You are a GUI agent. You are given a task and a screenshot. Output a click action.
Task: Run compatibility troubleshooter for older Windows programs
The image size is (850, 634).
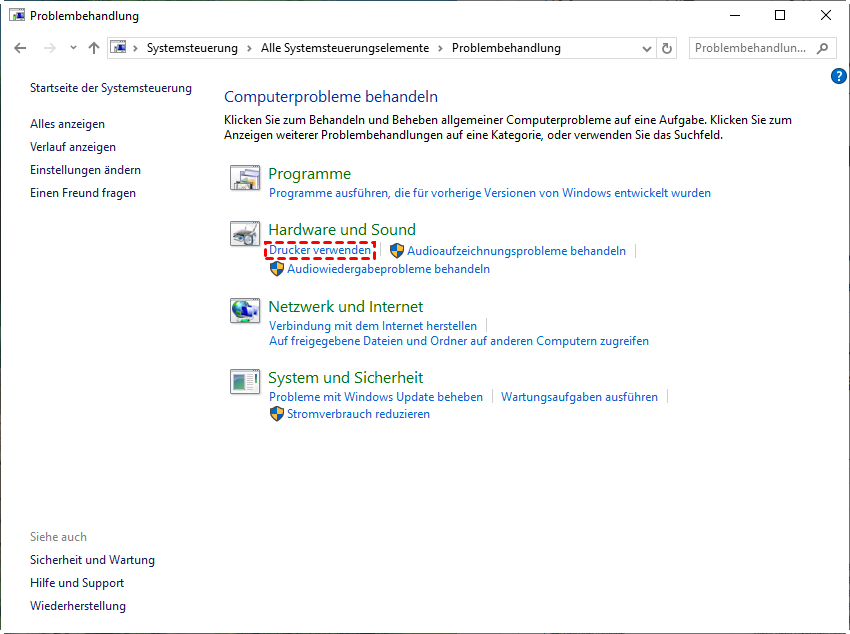(490, 193)
